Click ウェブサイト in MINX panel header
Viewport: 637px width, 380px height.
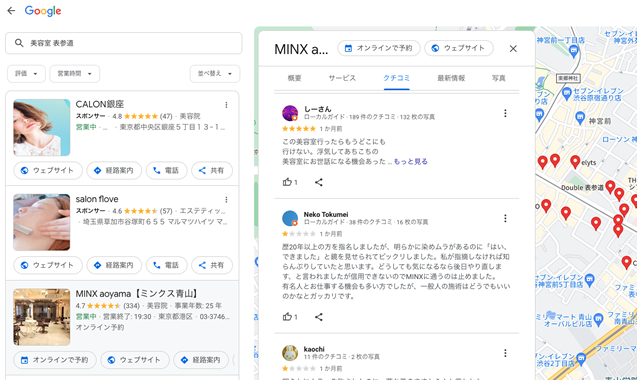point(459,48)
